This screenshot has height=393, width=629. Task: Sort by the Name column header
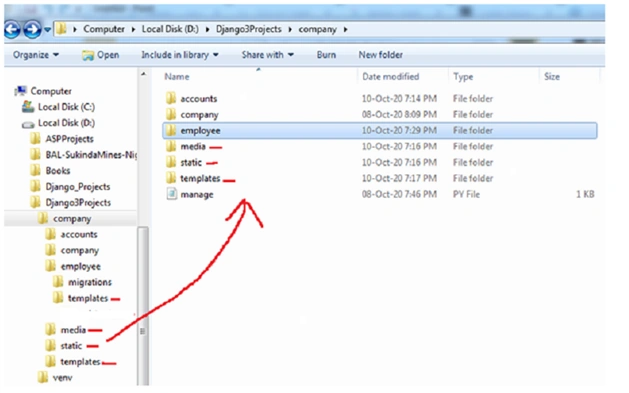177,77
